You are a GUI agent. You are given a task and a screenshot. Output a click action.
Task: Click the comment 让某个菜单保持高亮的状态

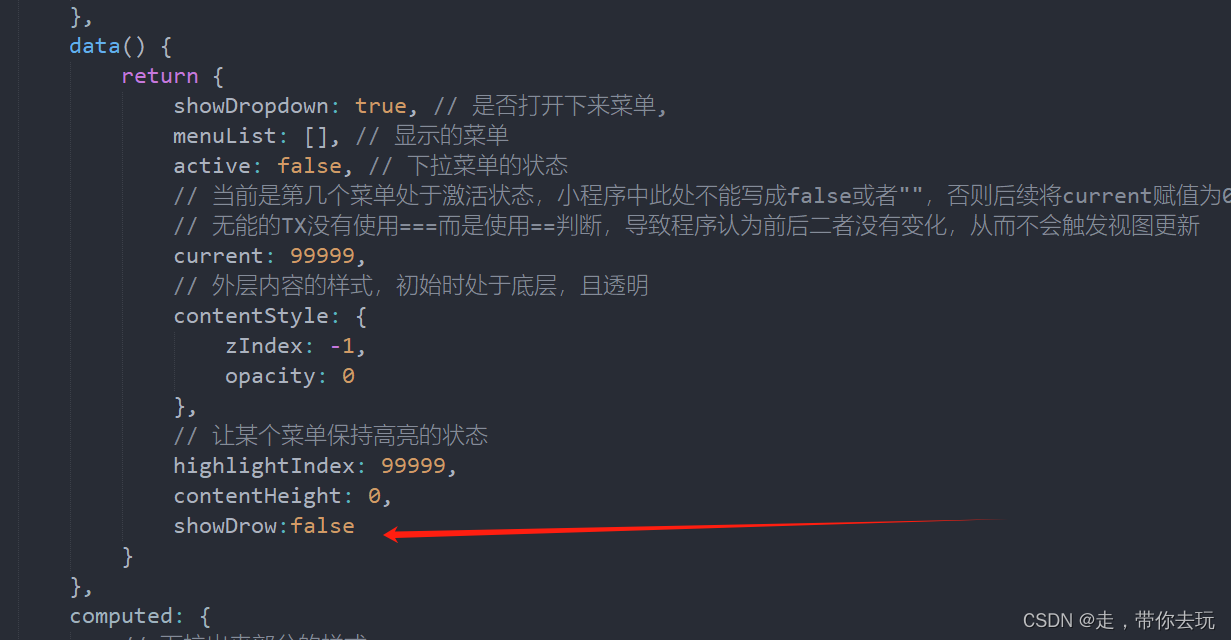point(330,436)
